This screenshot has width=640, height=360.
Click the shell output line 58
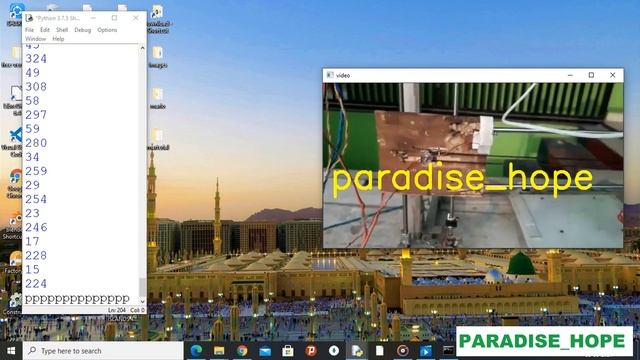(32, 101)
